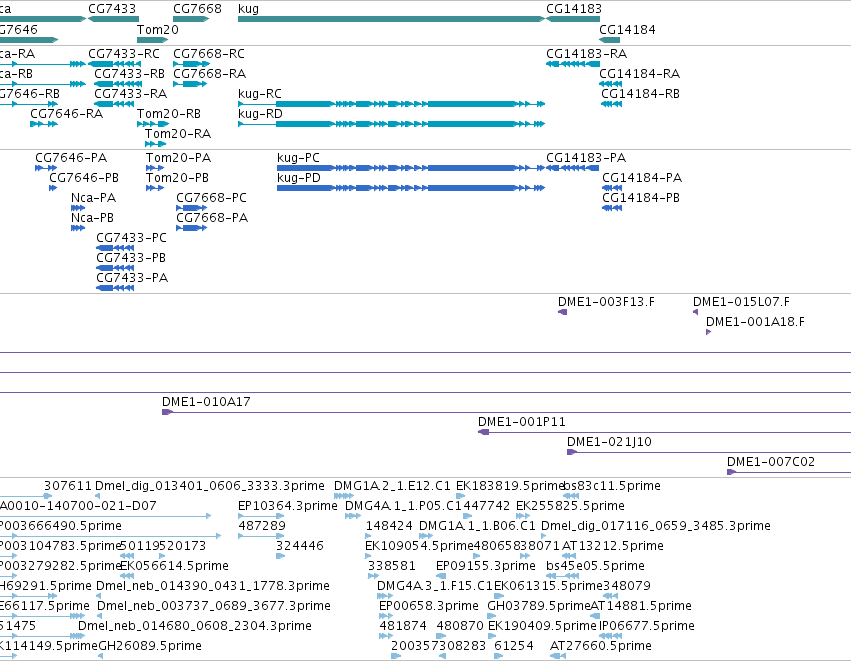Select protein CG7433-PA
Screen dimensions: 851x661
115,288
